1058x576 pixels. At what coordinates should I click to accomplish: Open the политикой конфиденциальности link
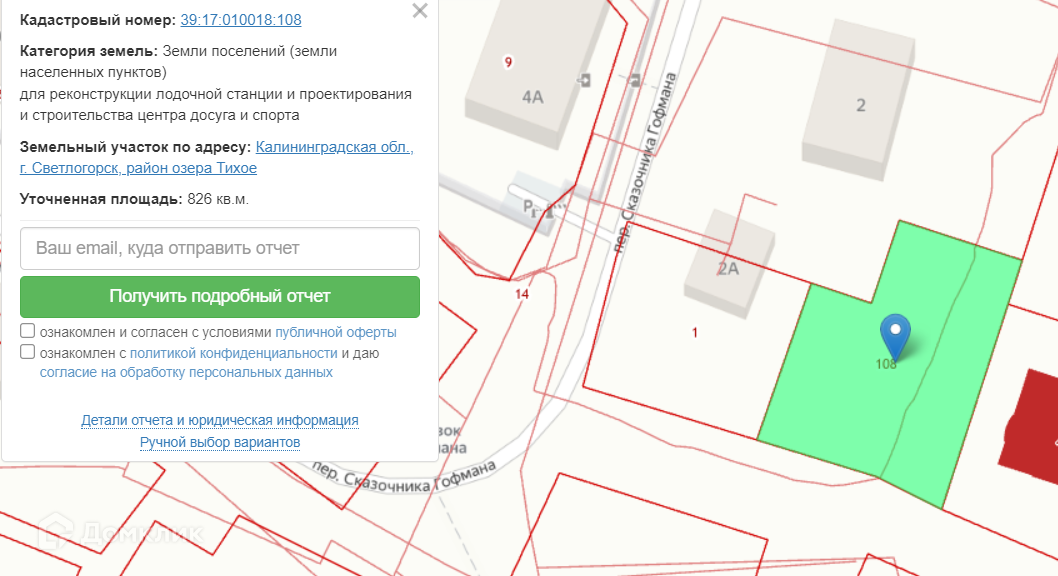(233, 353)
